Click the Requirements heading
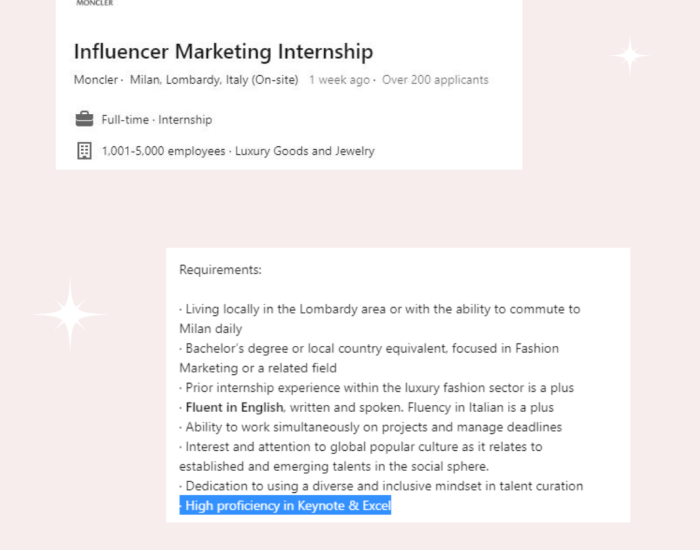Viewport: 700px width, 550px height. (220, 270)
